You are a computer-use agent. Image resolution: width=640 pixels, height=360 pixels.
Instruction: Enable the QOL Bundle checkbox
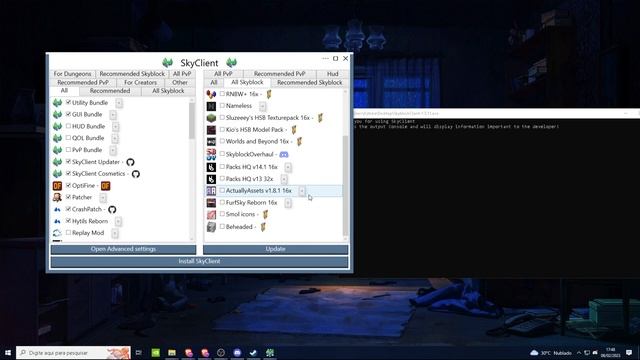pyautogui.click(x=68, y=138)
